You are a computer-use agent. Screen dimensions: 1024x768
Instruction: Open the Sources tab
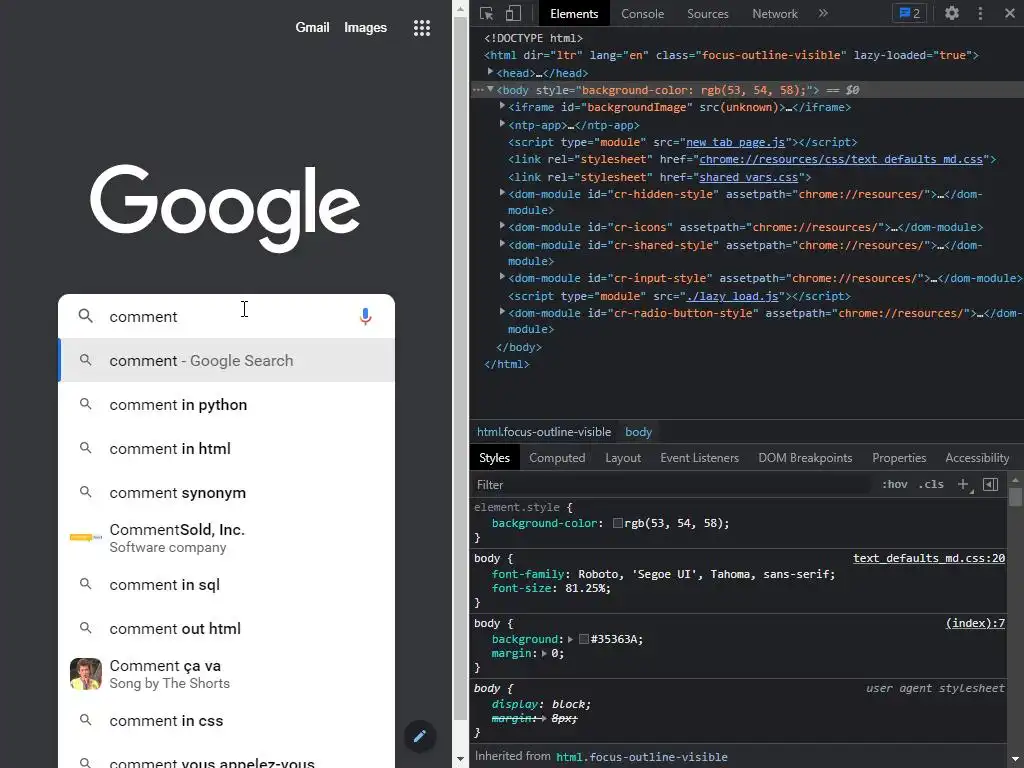click(x=707, y=14)
